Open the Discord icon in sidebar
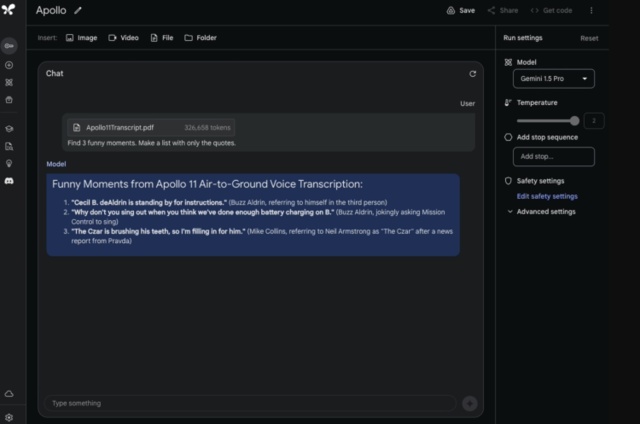The height and width of the screenshot is (424, 640). [x=9, y=180]
